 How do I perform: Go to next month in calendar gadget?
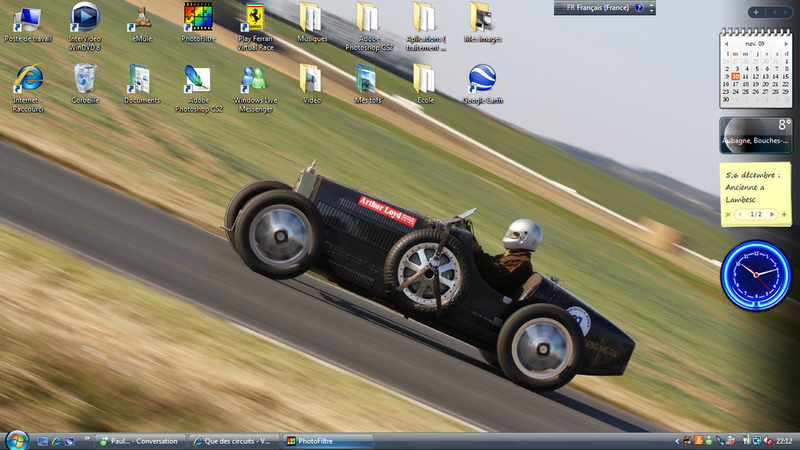[x=786, y=44]
